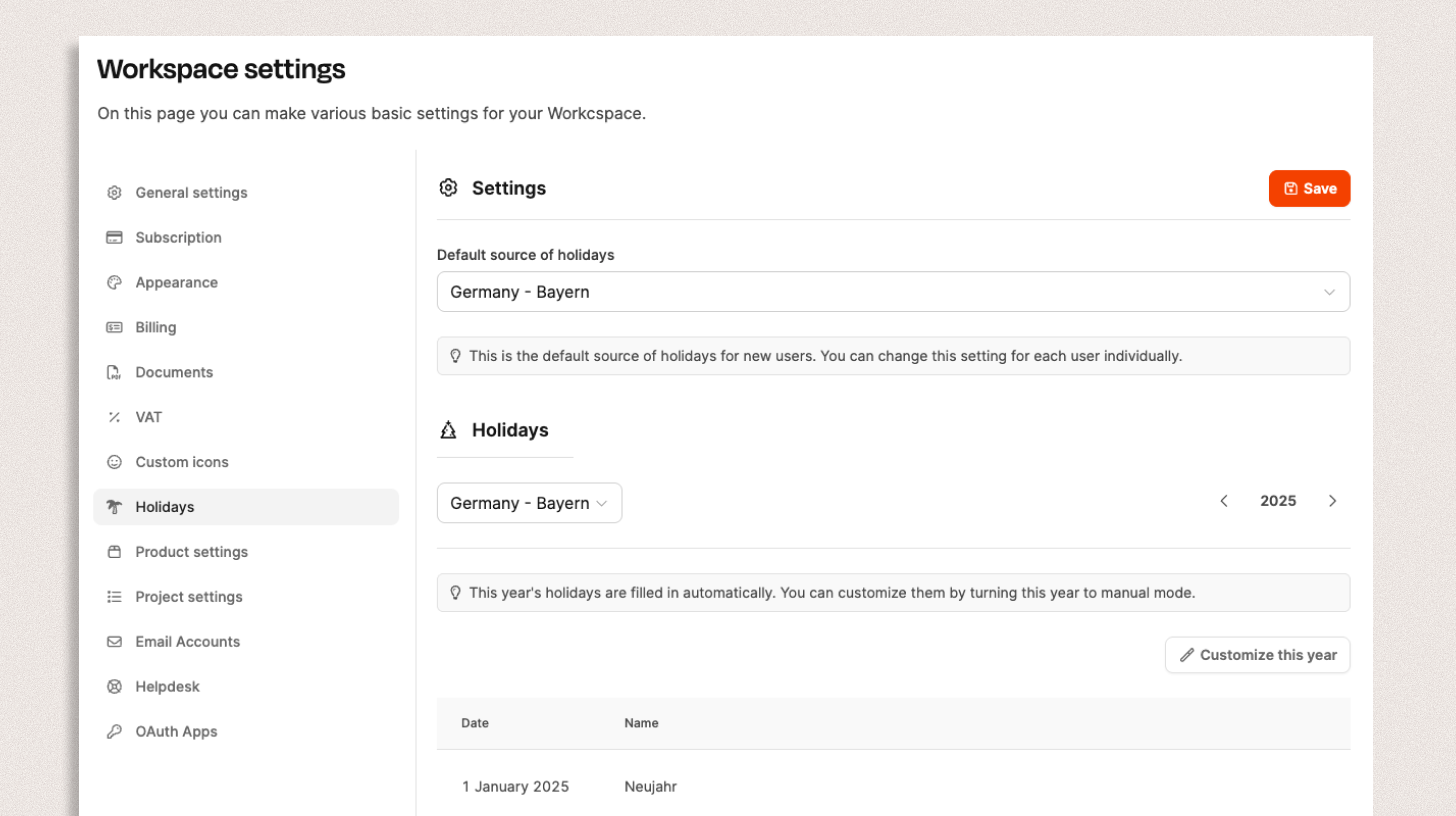This screenshot has height=816, width=1456.
Task: Click the Documents PDF file icon
Action: point(114,373)
